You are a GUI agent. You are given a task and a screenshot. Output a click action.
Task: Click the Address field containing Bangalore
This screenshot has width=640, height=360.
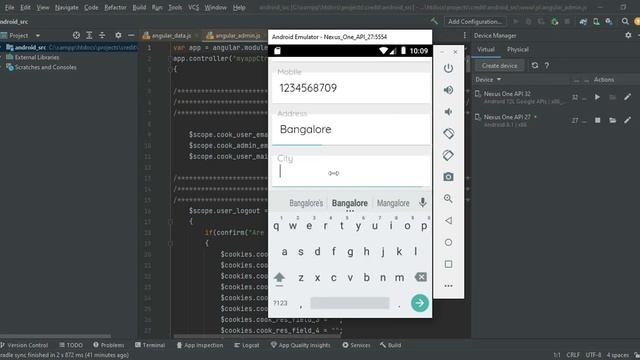point(351,129)
